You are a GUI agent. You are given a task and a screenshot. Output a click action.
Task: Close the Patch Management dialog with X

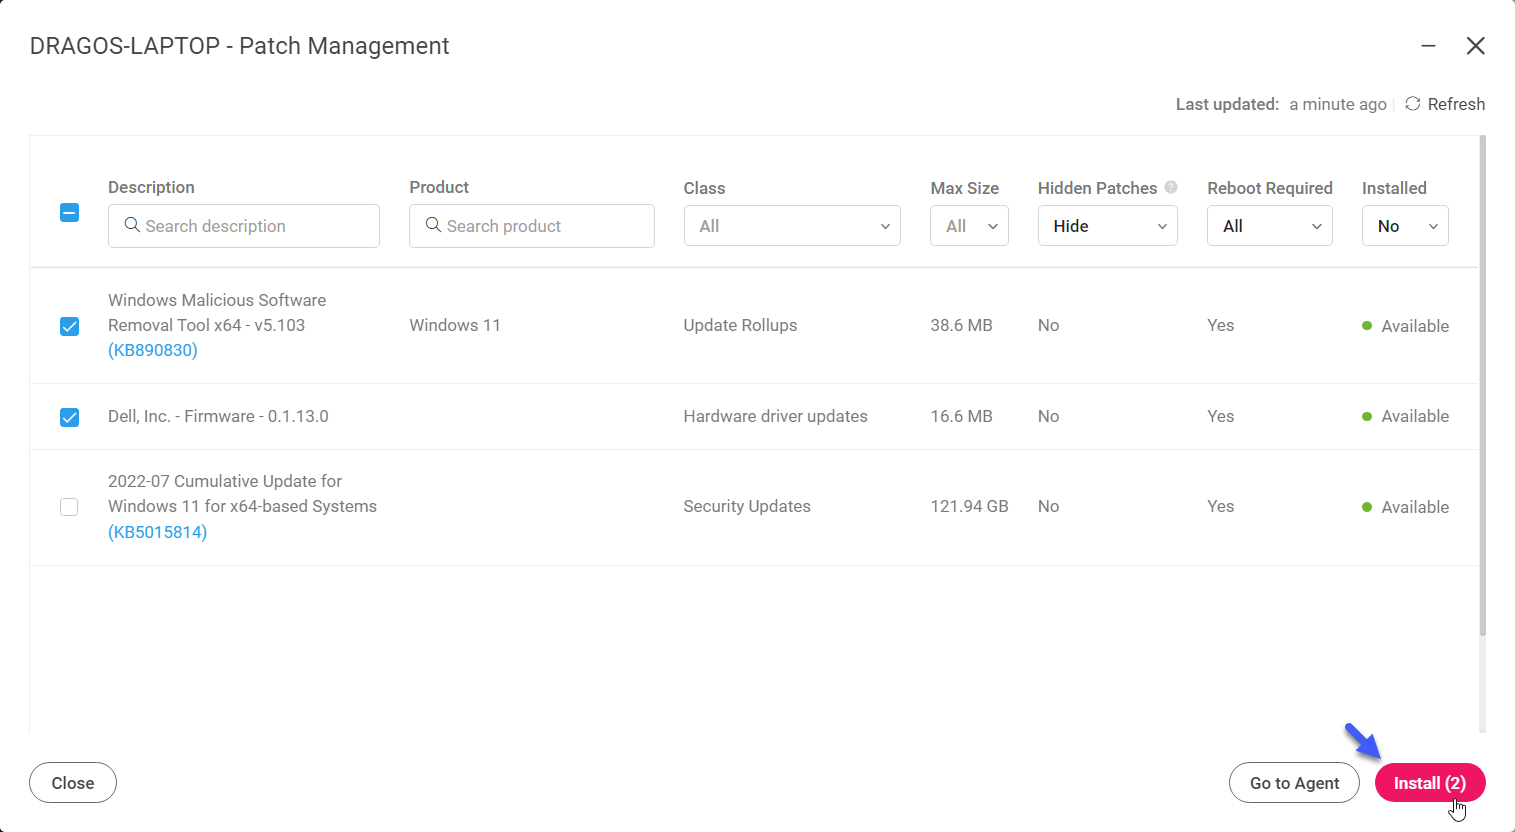[x=1475, y=46]
